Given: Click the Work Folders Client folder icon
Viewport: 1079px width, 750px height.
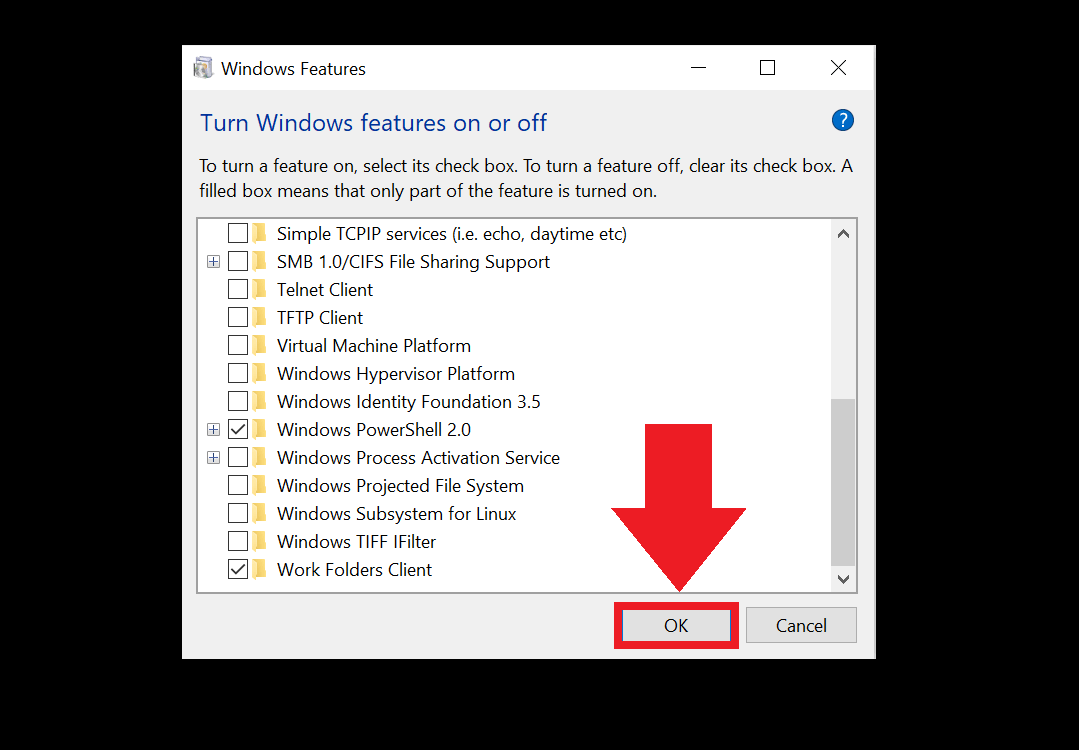Looking at the screenshot, I should (259, 569).
